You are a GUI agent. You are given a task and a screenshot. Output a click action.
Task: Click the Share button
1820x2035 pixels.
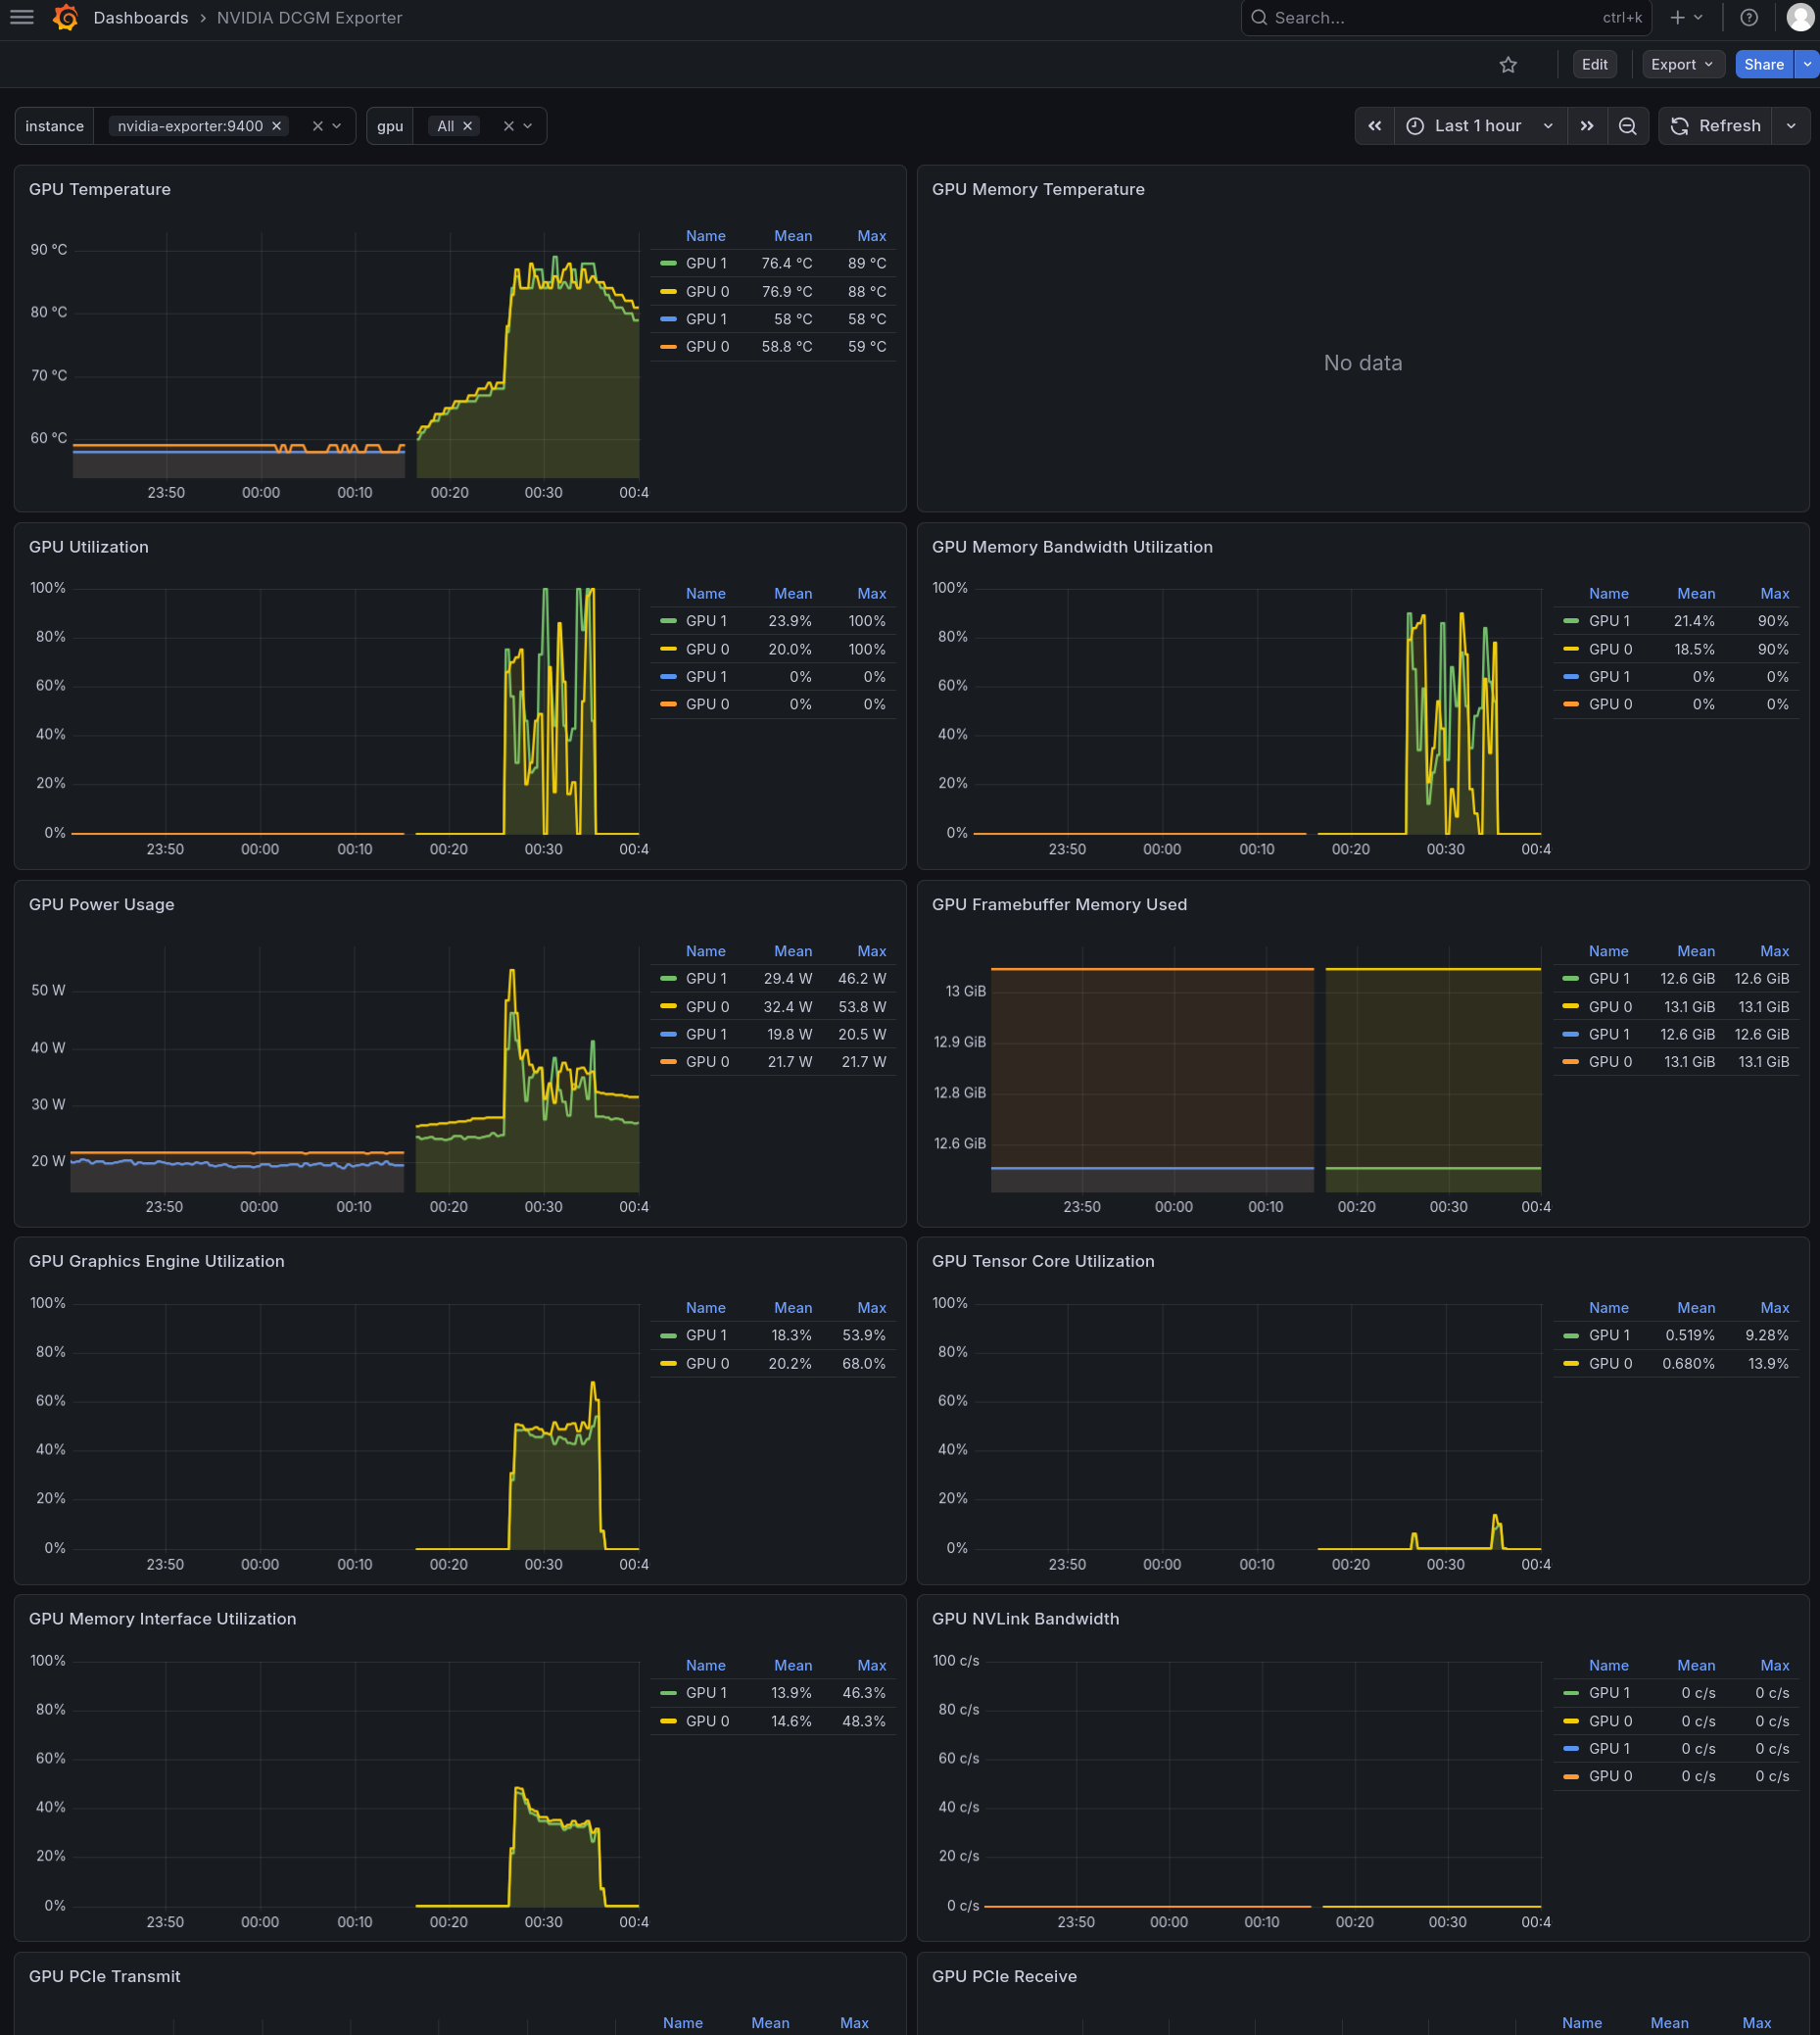pos(1763,65)
